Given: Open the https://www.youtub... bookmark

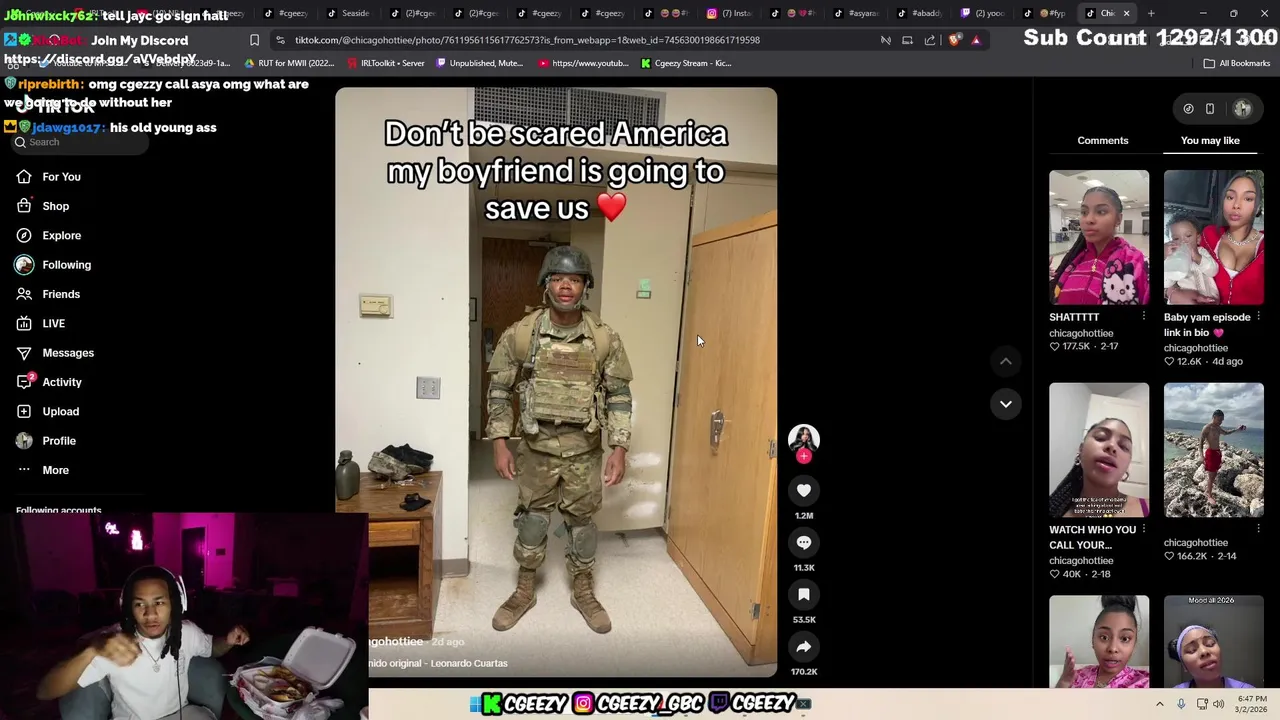Looking at the screenshot, I should coord(584,63).
